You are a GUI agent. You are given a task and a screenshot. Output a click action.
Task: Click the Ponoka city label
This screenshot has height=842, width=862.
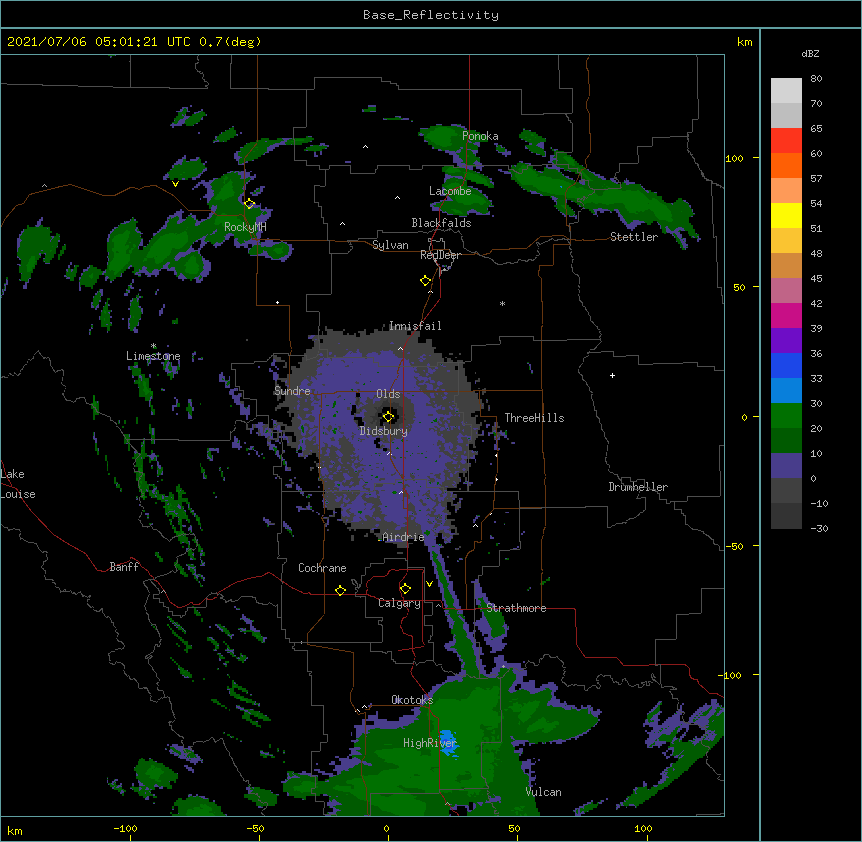click(480, 136)
